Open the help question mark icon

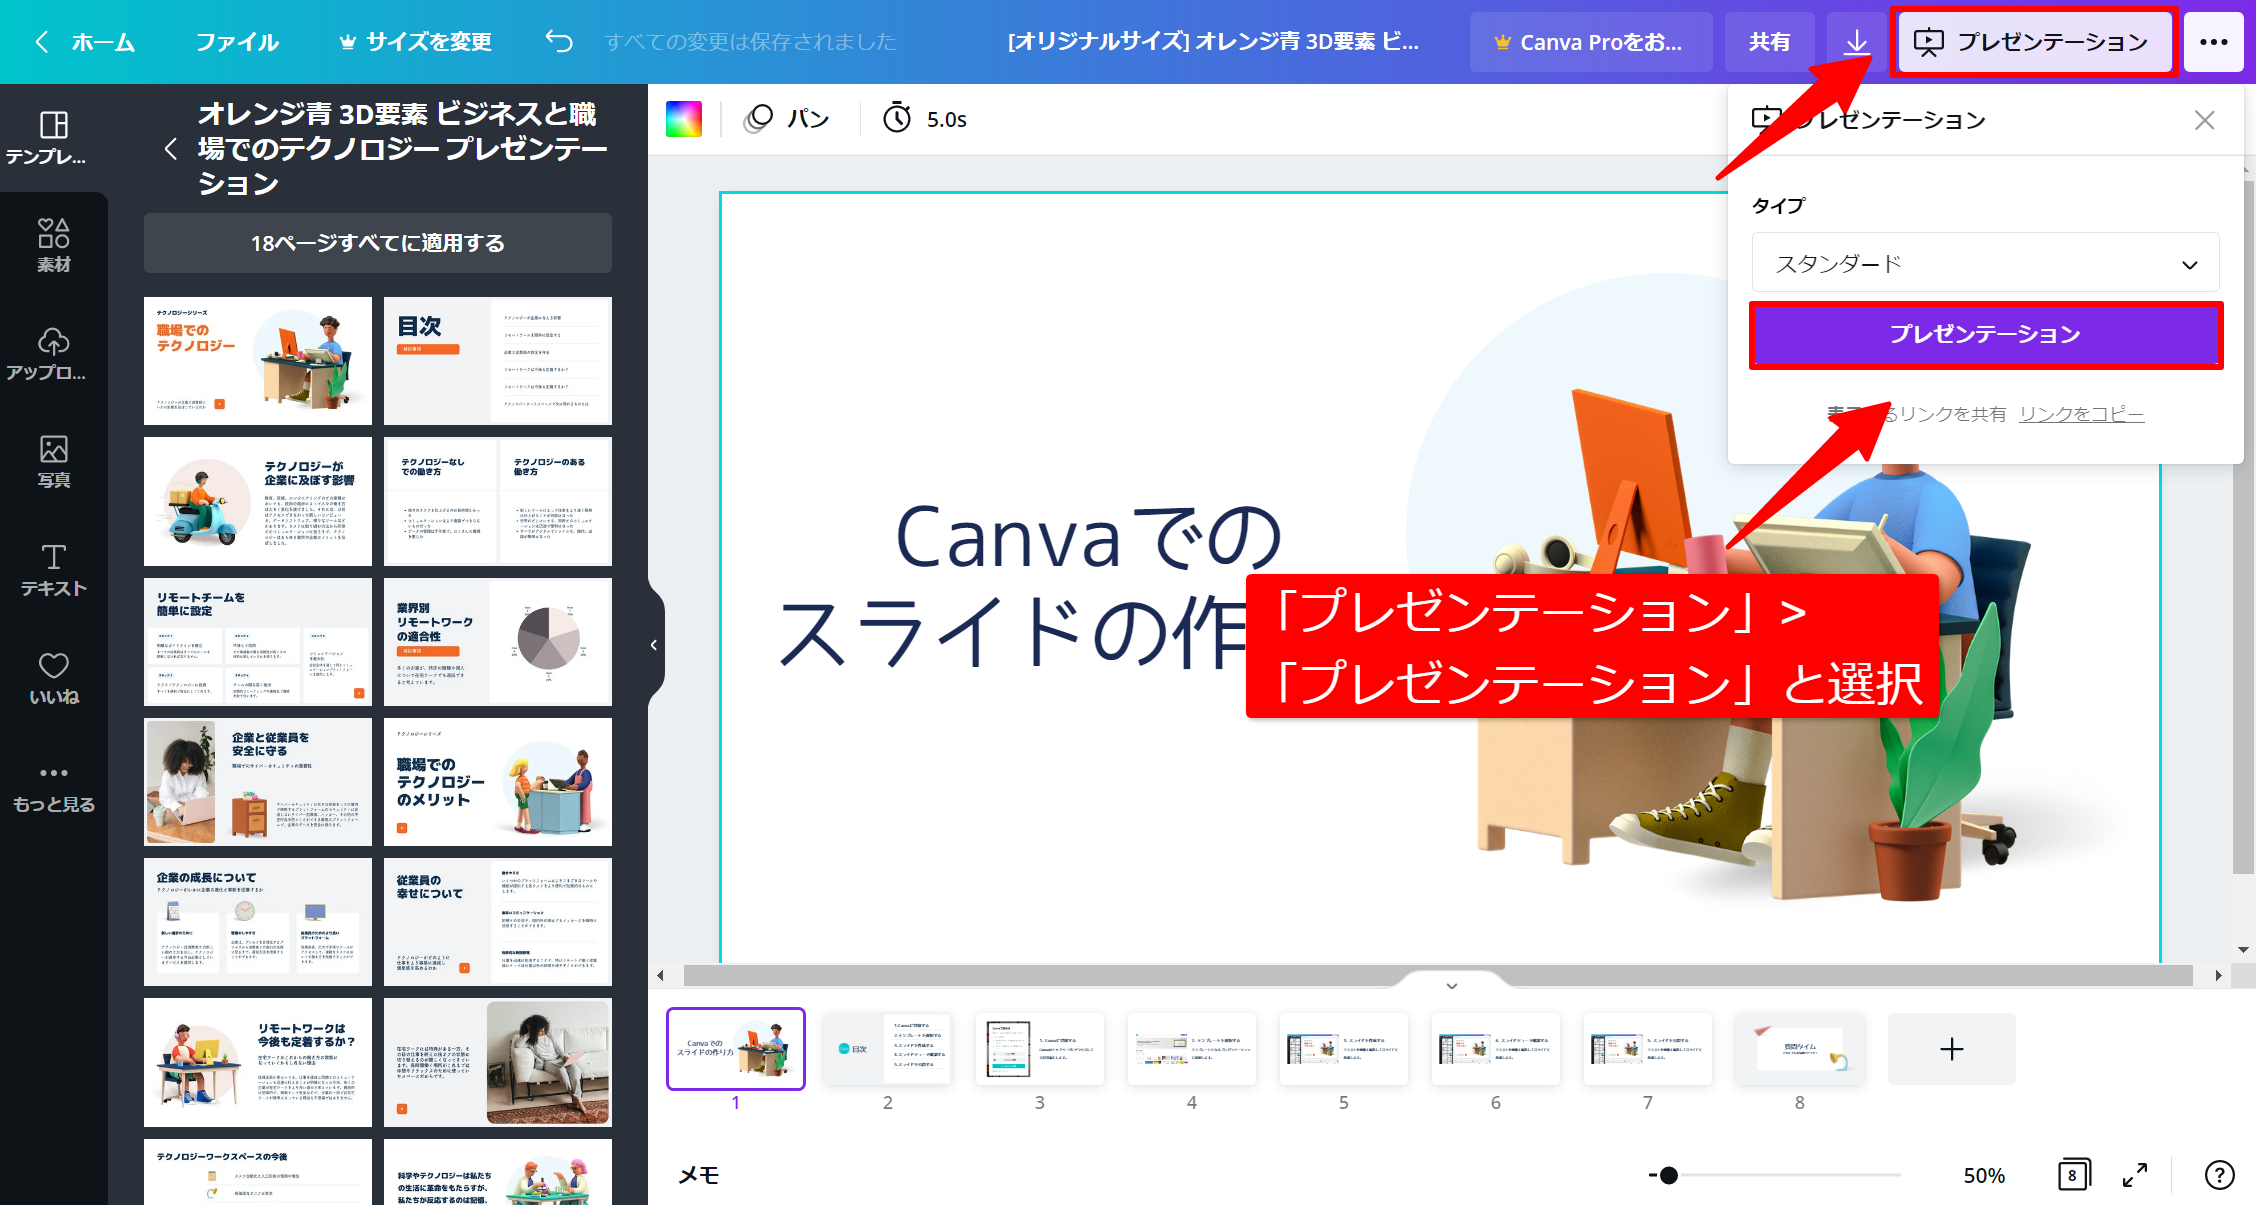coord(2219,1175)
